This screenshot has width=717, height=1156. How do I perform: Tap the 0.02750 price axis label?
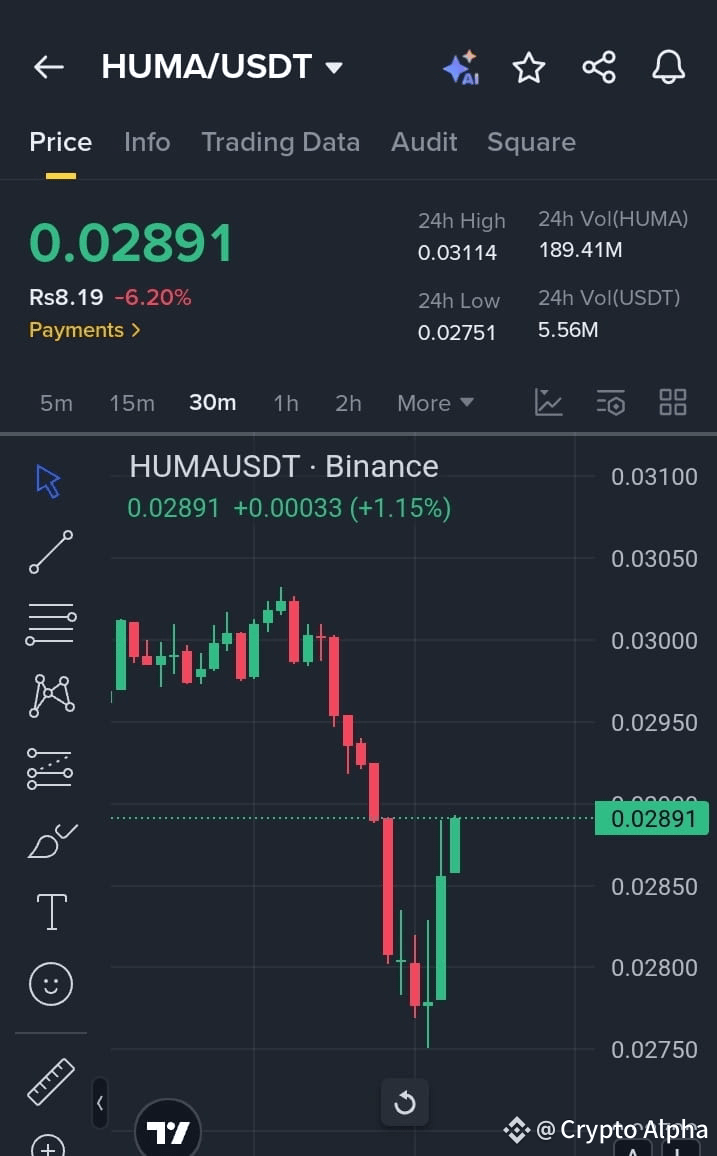click(x=654, y=1049)
